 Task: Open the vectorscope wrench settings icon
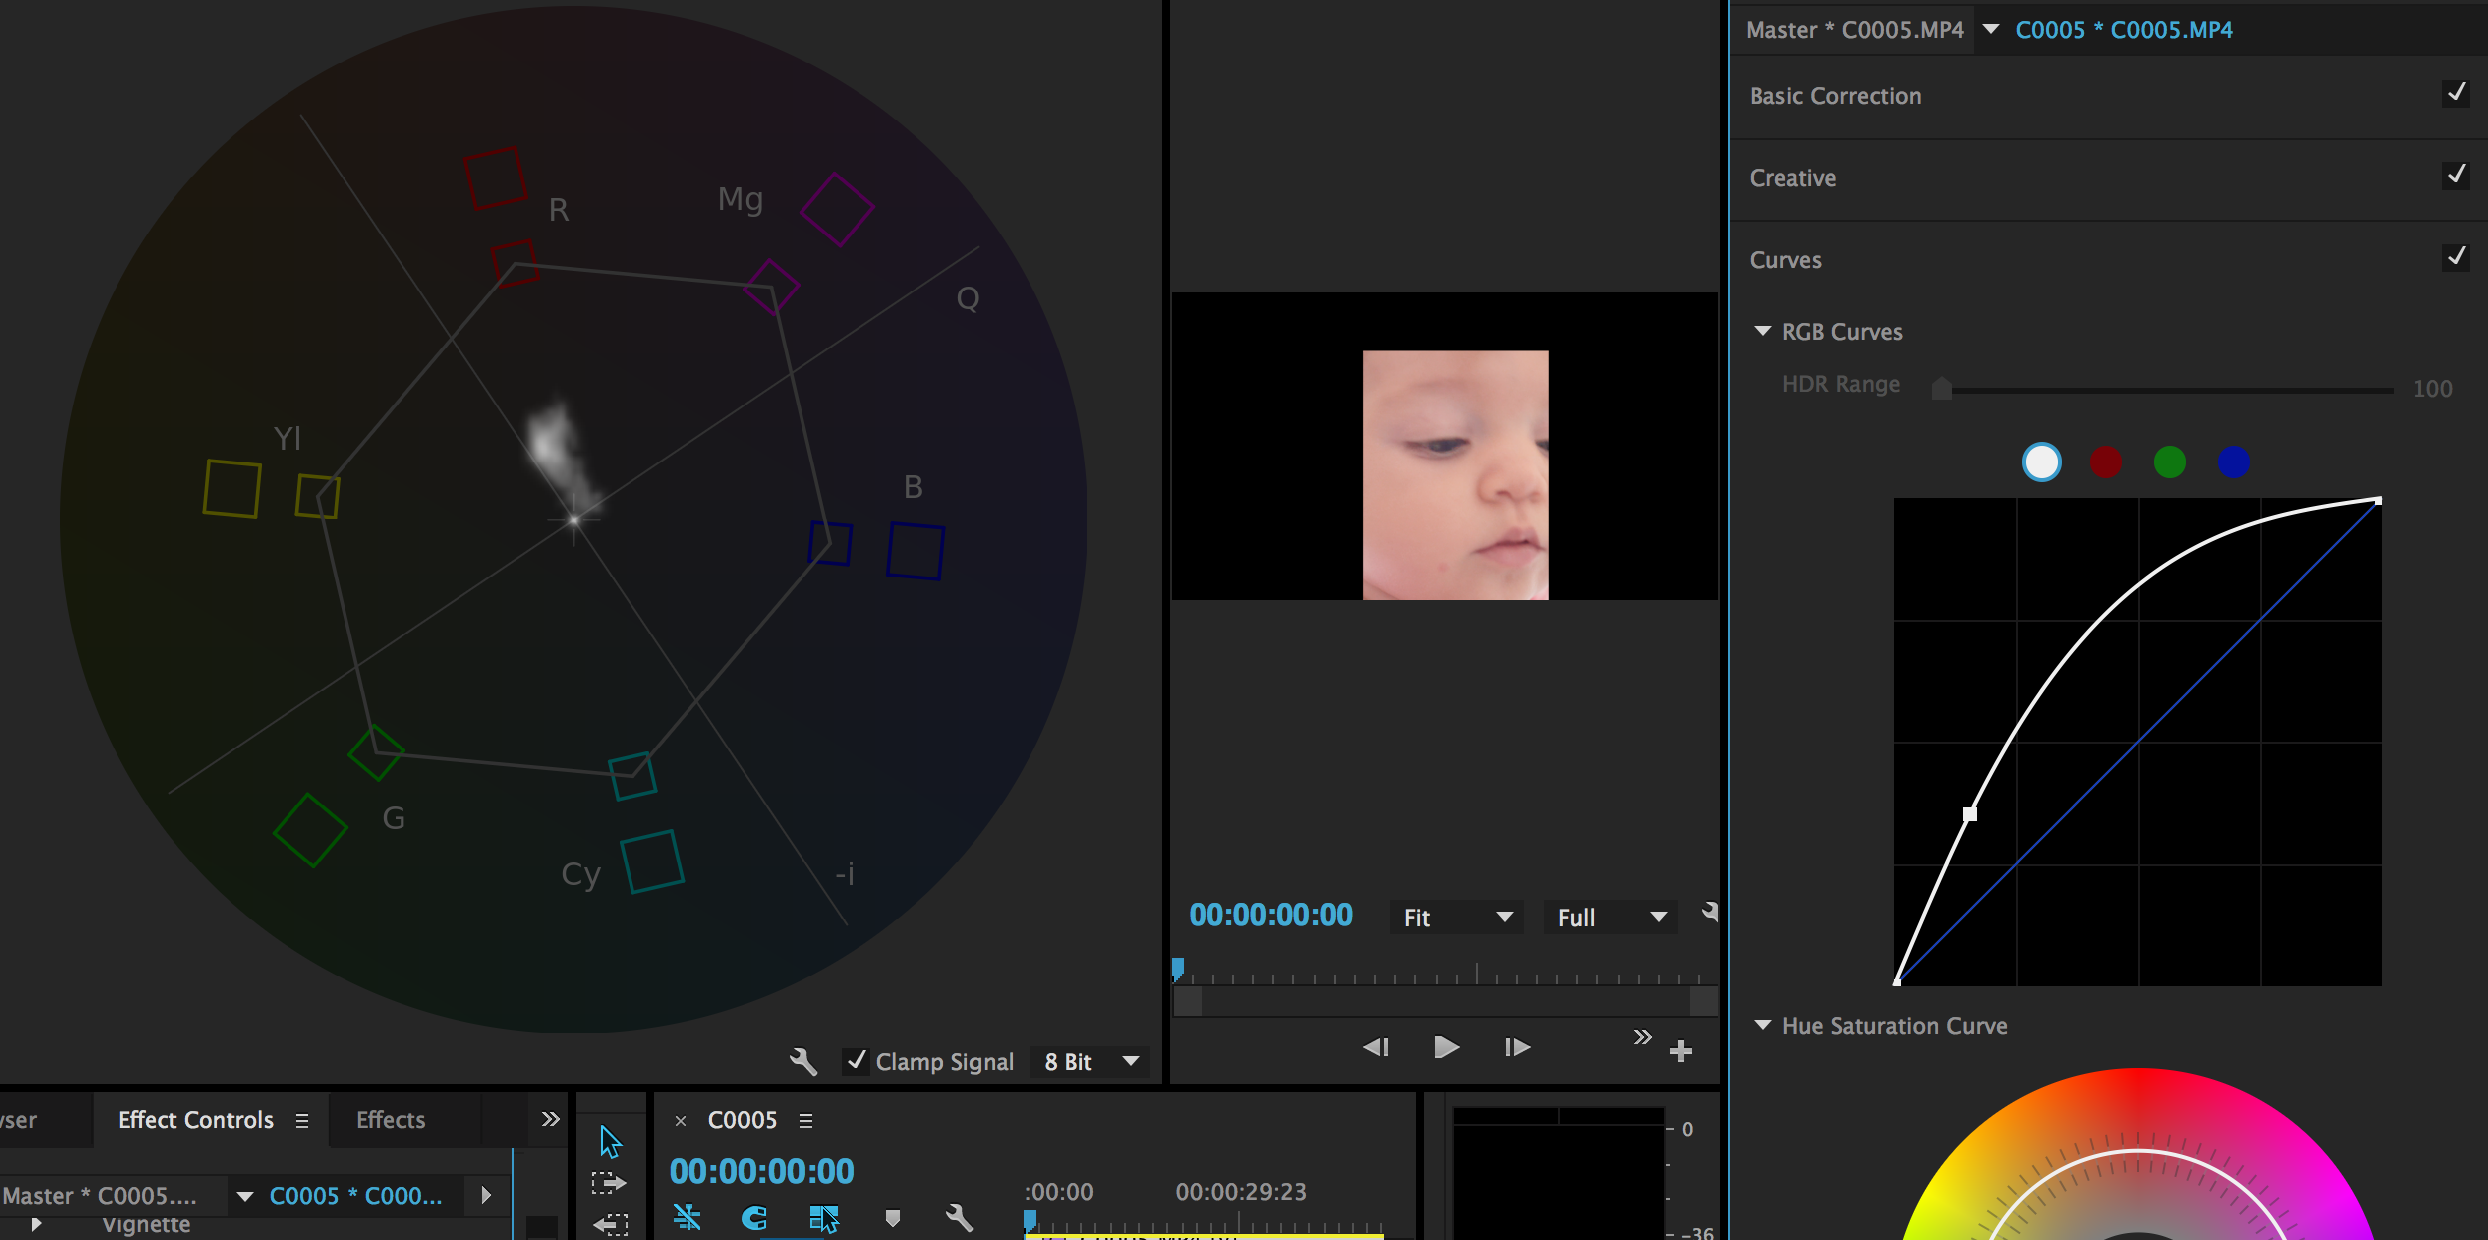[803, 1061]
